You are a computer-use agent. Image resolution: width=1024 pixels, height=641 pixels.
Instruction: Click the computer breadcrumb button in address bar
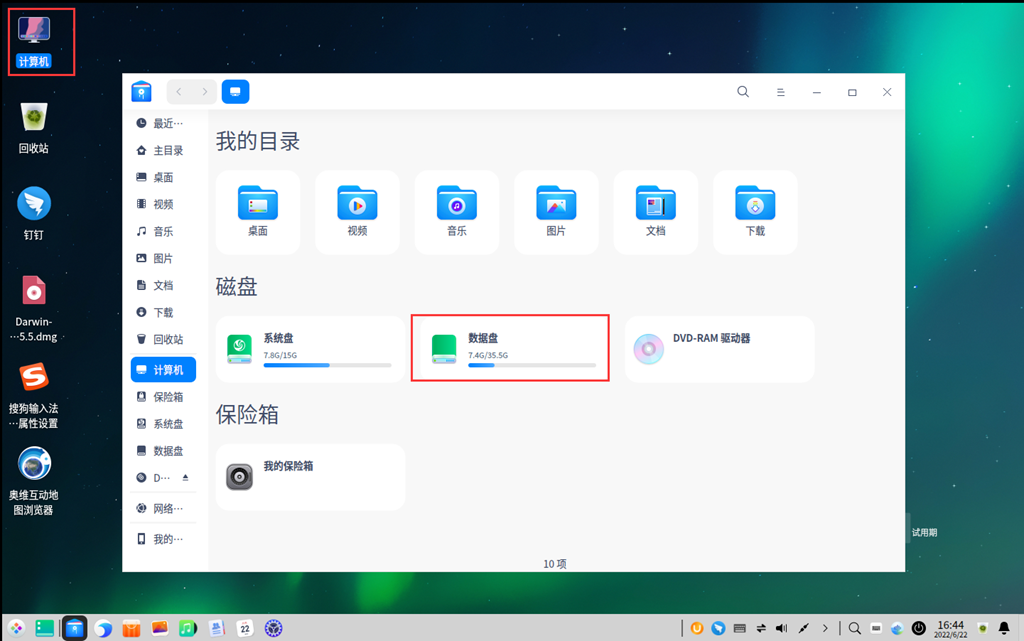pos(235,92)
